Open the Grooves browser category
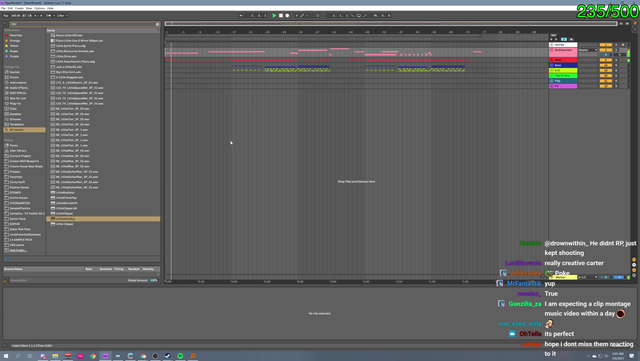640x361 pixels. 16,119
